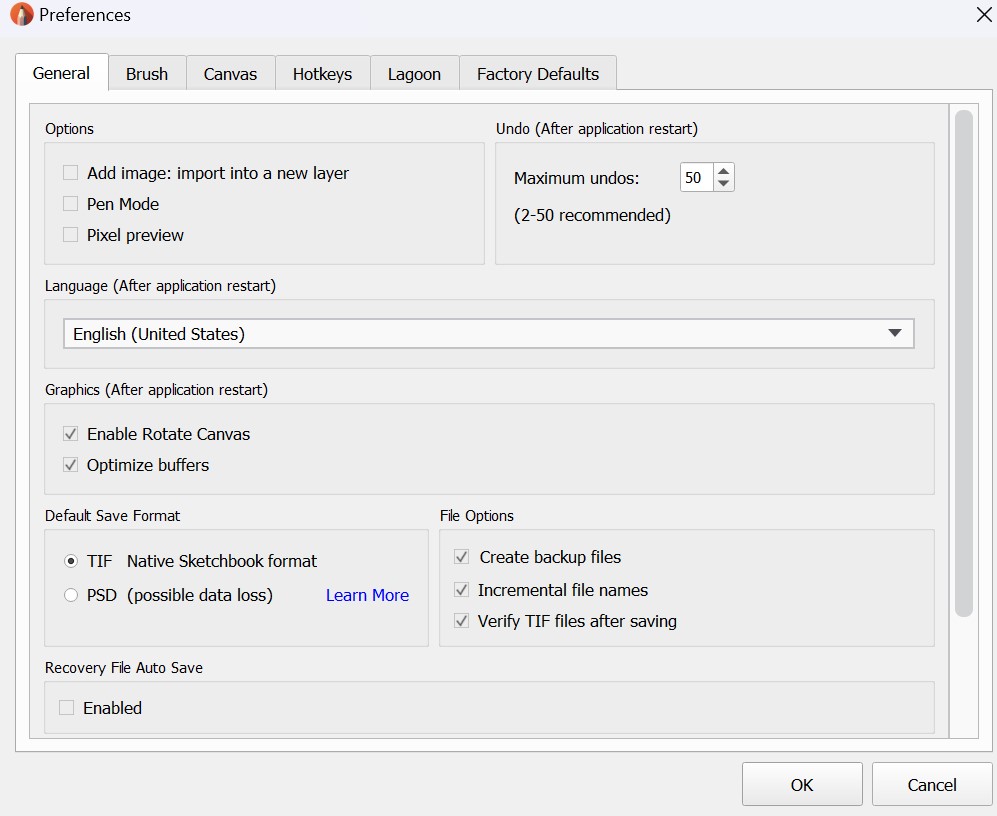Image resolution: width=997 pixels, height=816 pixels.
Task: Switch to the Hotkeys tab
Action: (x=322, y=74)
